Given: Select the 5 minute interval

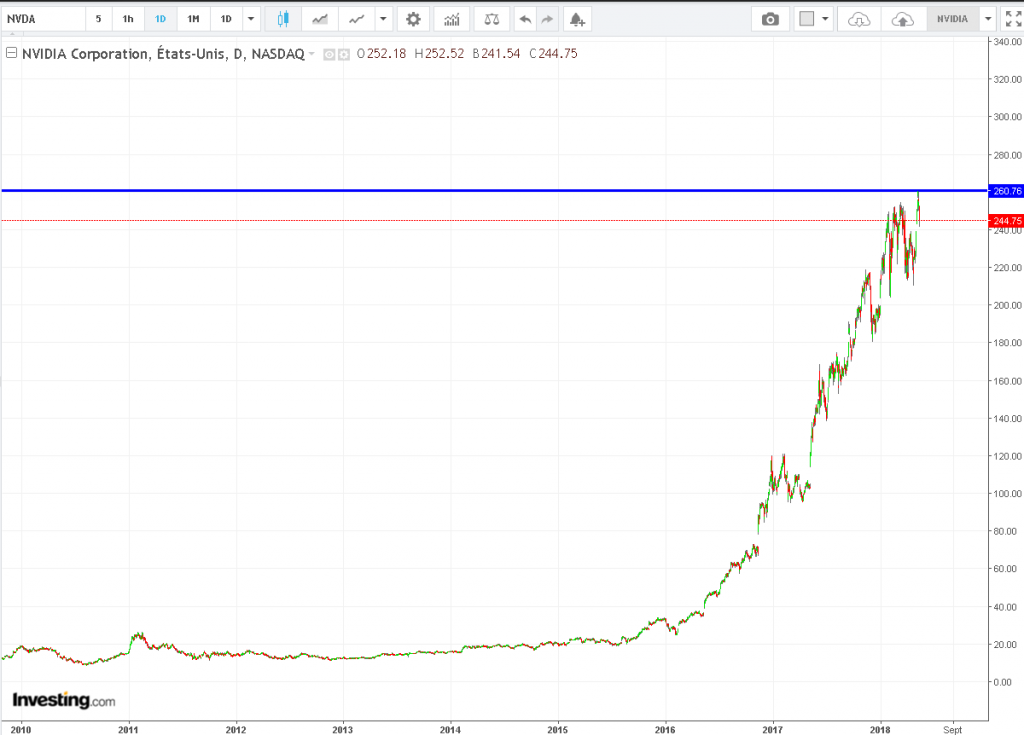Looking at the screenshot, I should 99,19.
